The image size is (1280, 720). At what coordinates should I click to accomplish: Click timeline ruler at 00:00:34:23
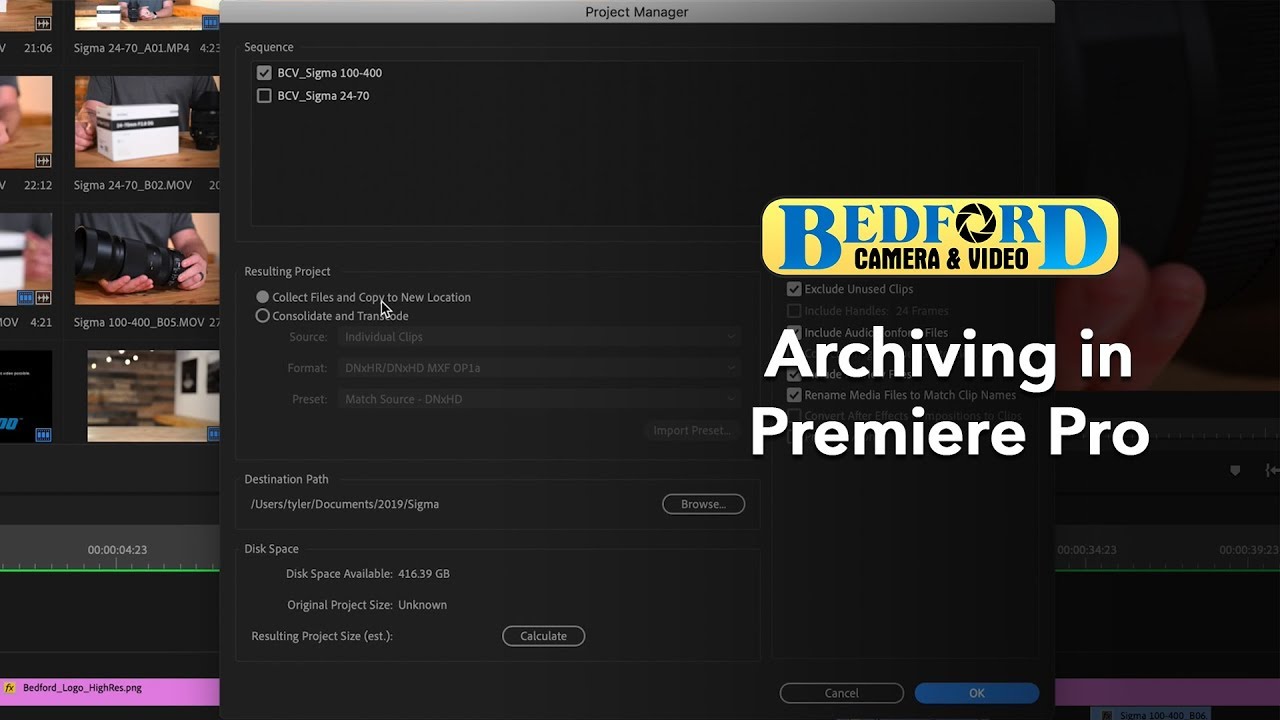pos(1087,550)
